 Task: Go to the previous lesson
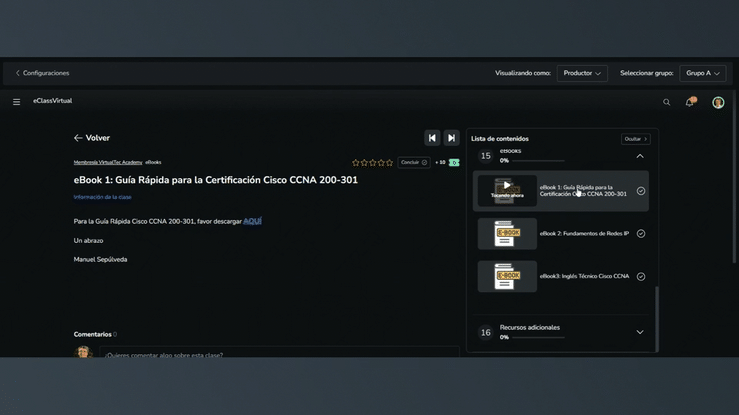[432, 138]
